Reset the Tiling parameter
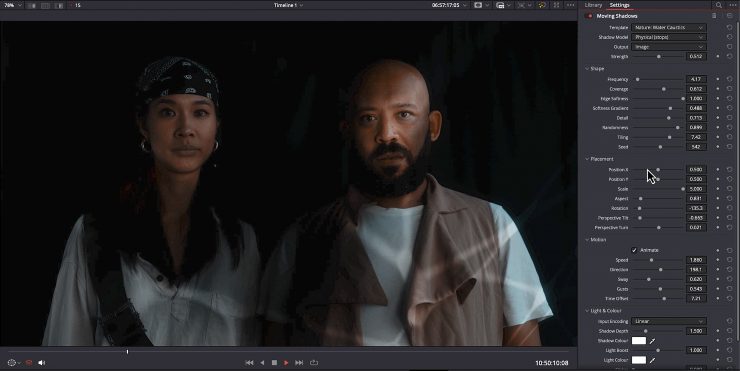Screen dimensions: 740x371 click(730, 137)
